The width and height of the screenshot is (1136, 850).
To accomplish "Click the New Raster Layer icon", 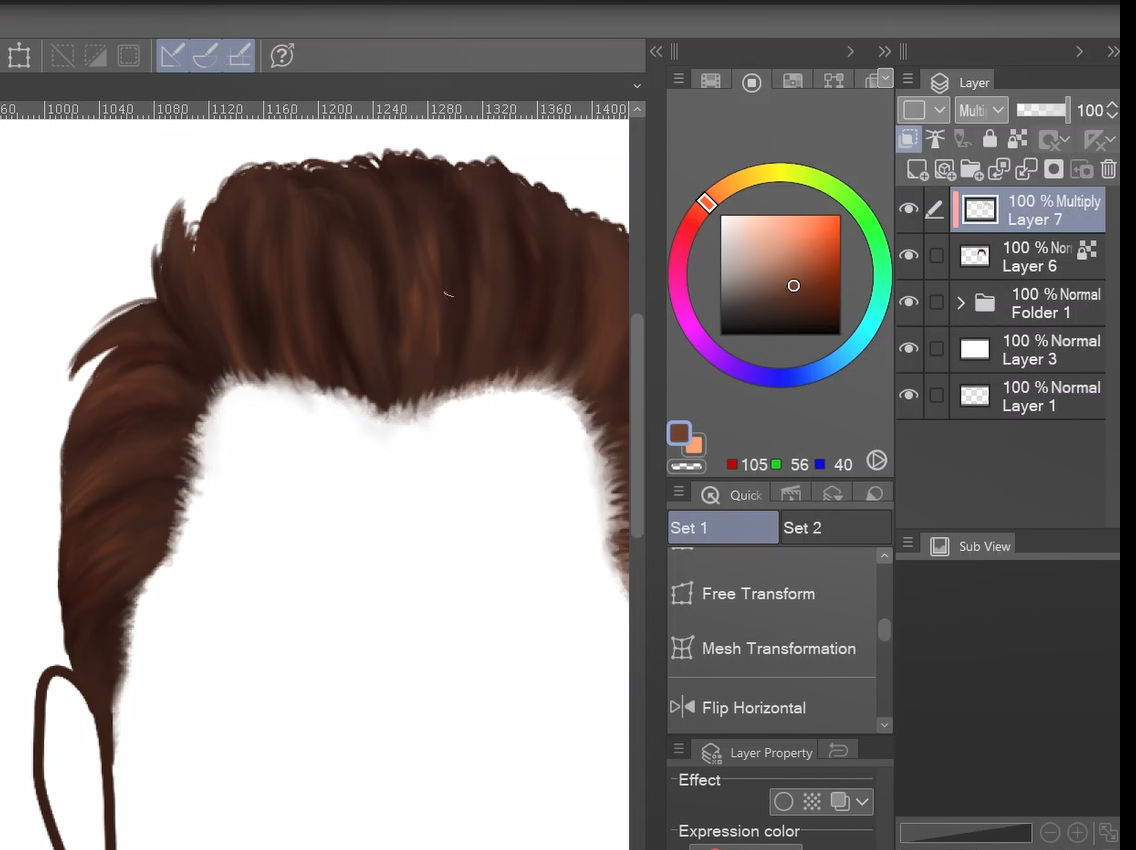I will click(x=917, y=170).
